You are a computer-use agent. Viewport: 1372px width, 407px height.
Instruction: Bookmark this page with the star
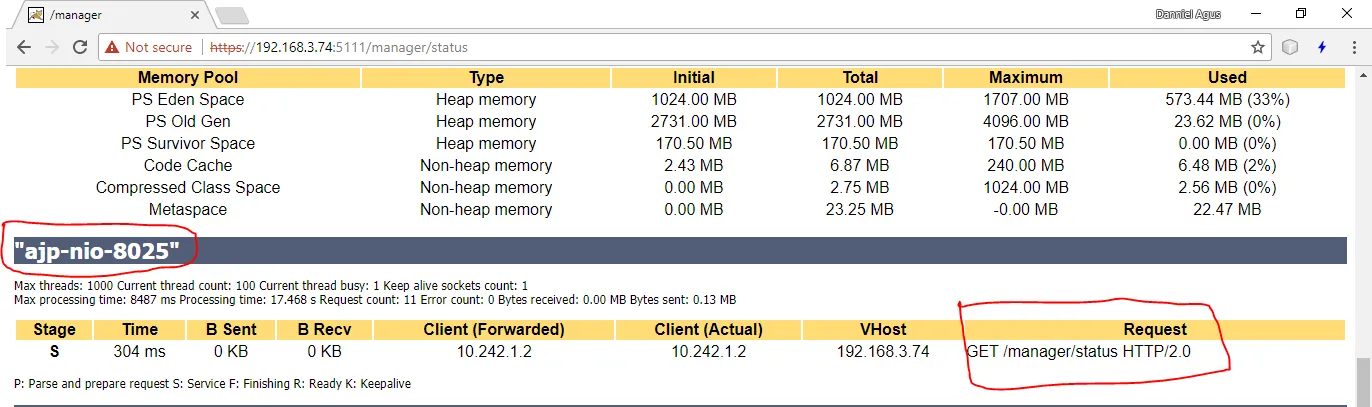[1257, 47]
